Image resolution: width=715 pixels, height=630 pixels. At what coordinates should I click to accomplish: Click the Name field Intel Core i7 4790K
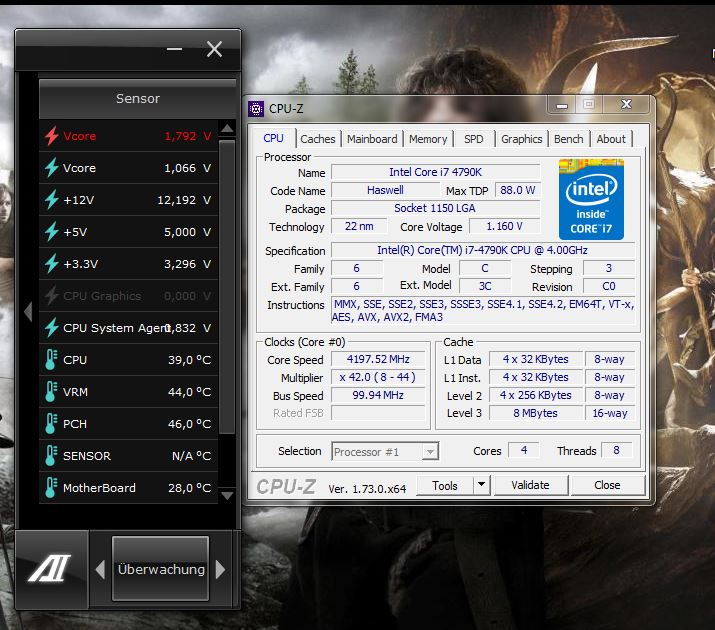coord(435,172)
